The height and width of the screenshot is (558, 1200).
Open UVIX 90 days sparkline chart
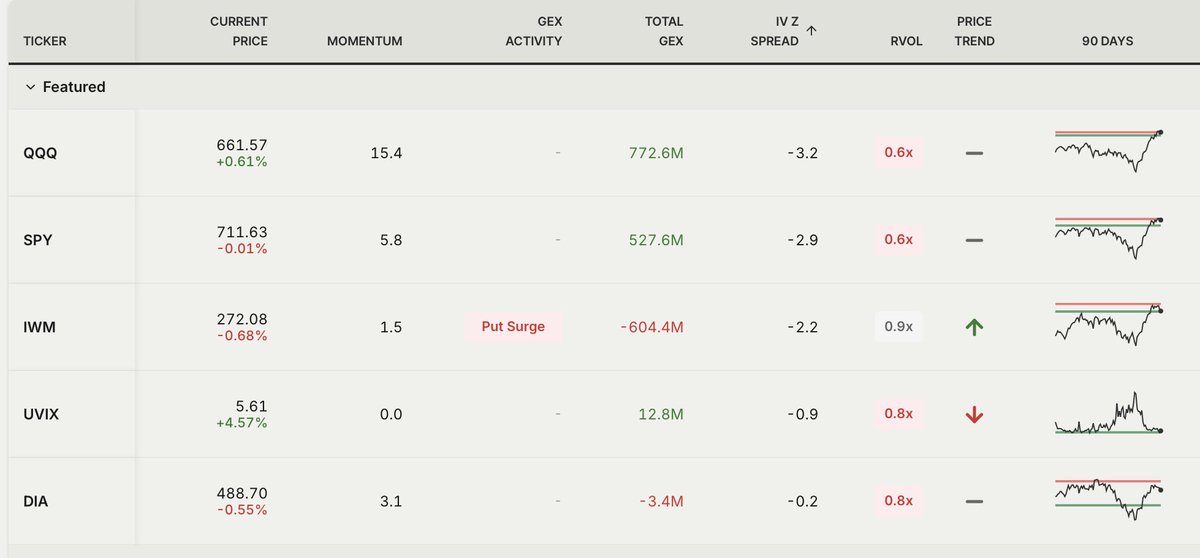(x=1108, y=412)
